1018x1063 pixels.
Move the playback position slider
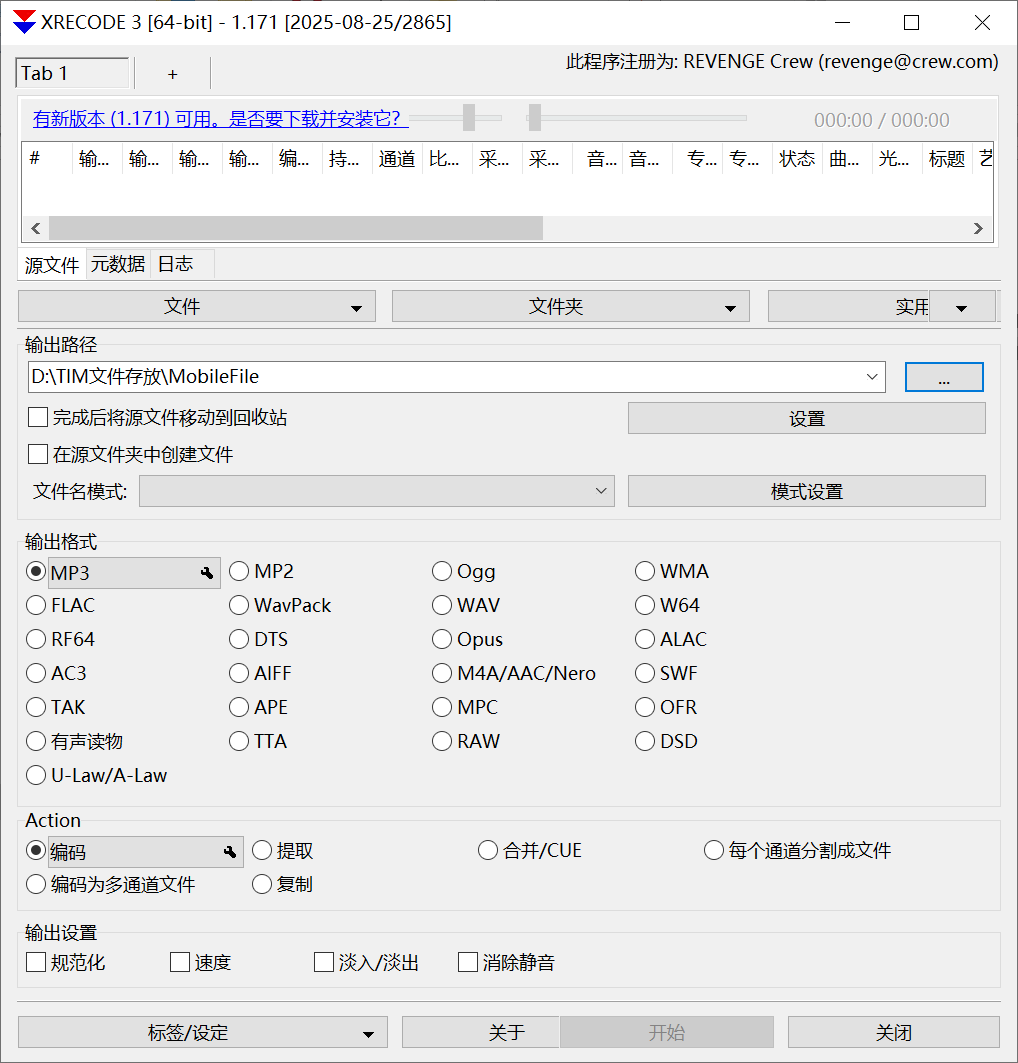click(x=535, y=117)
